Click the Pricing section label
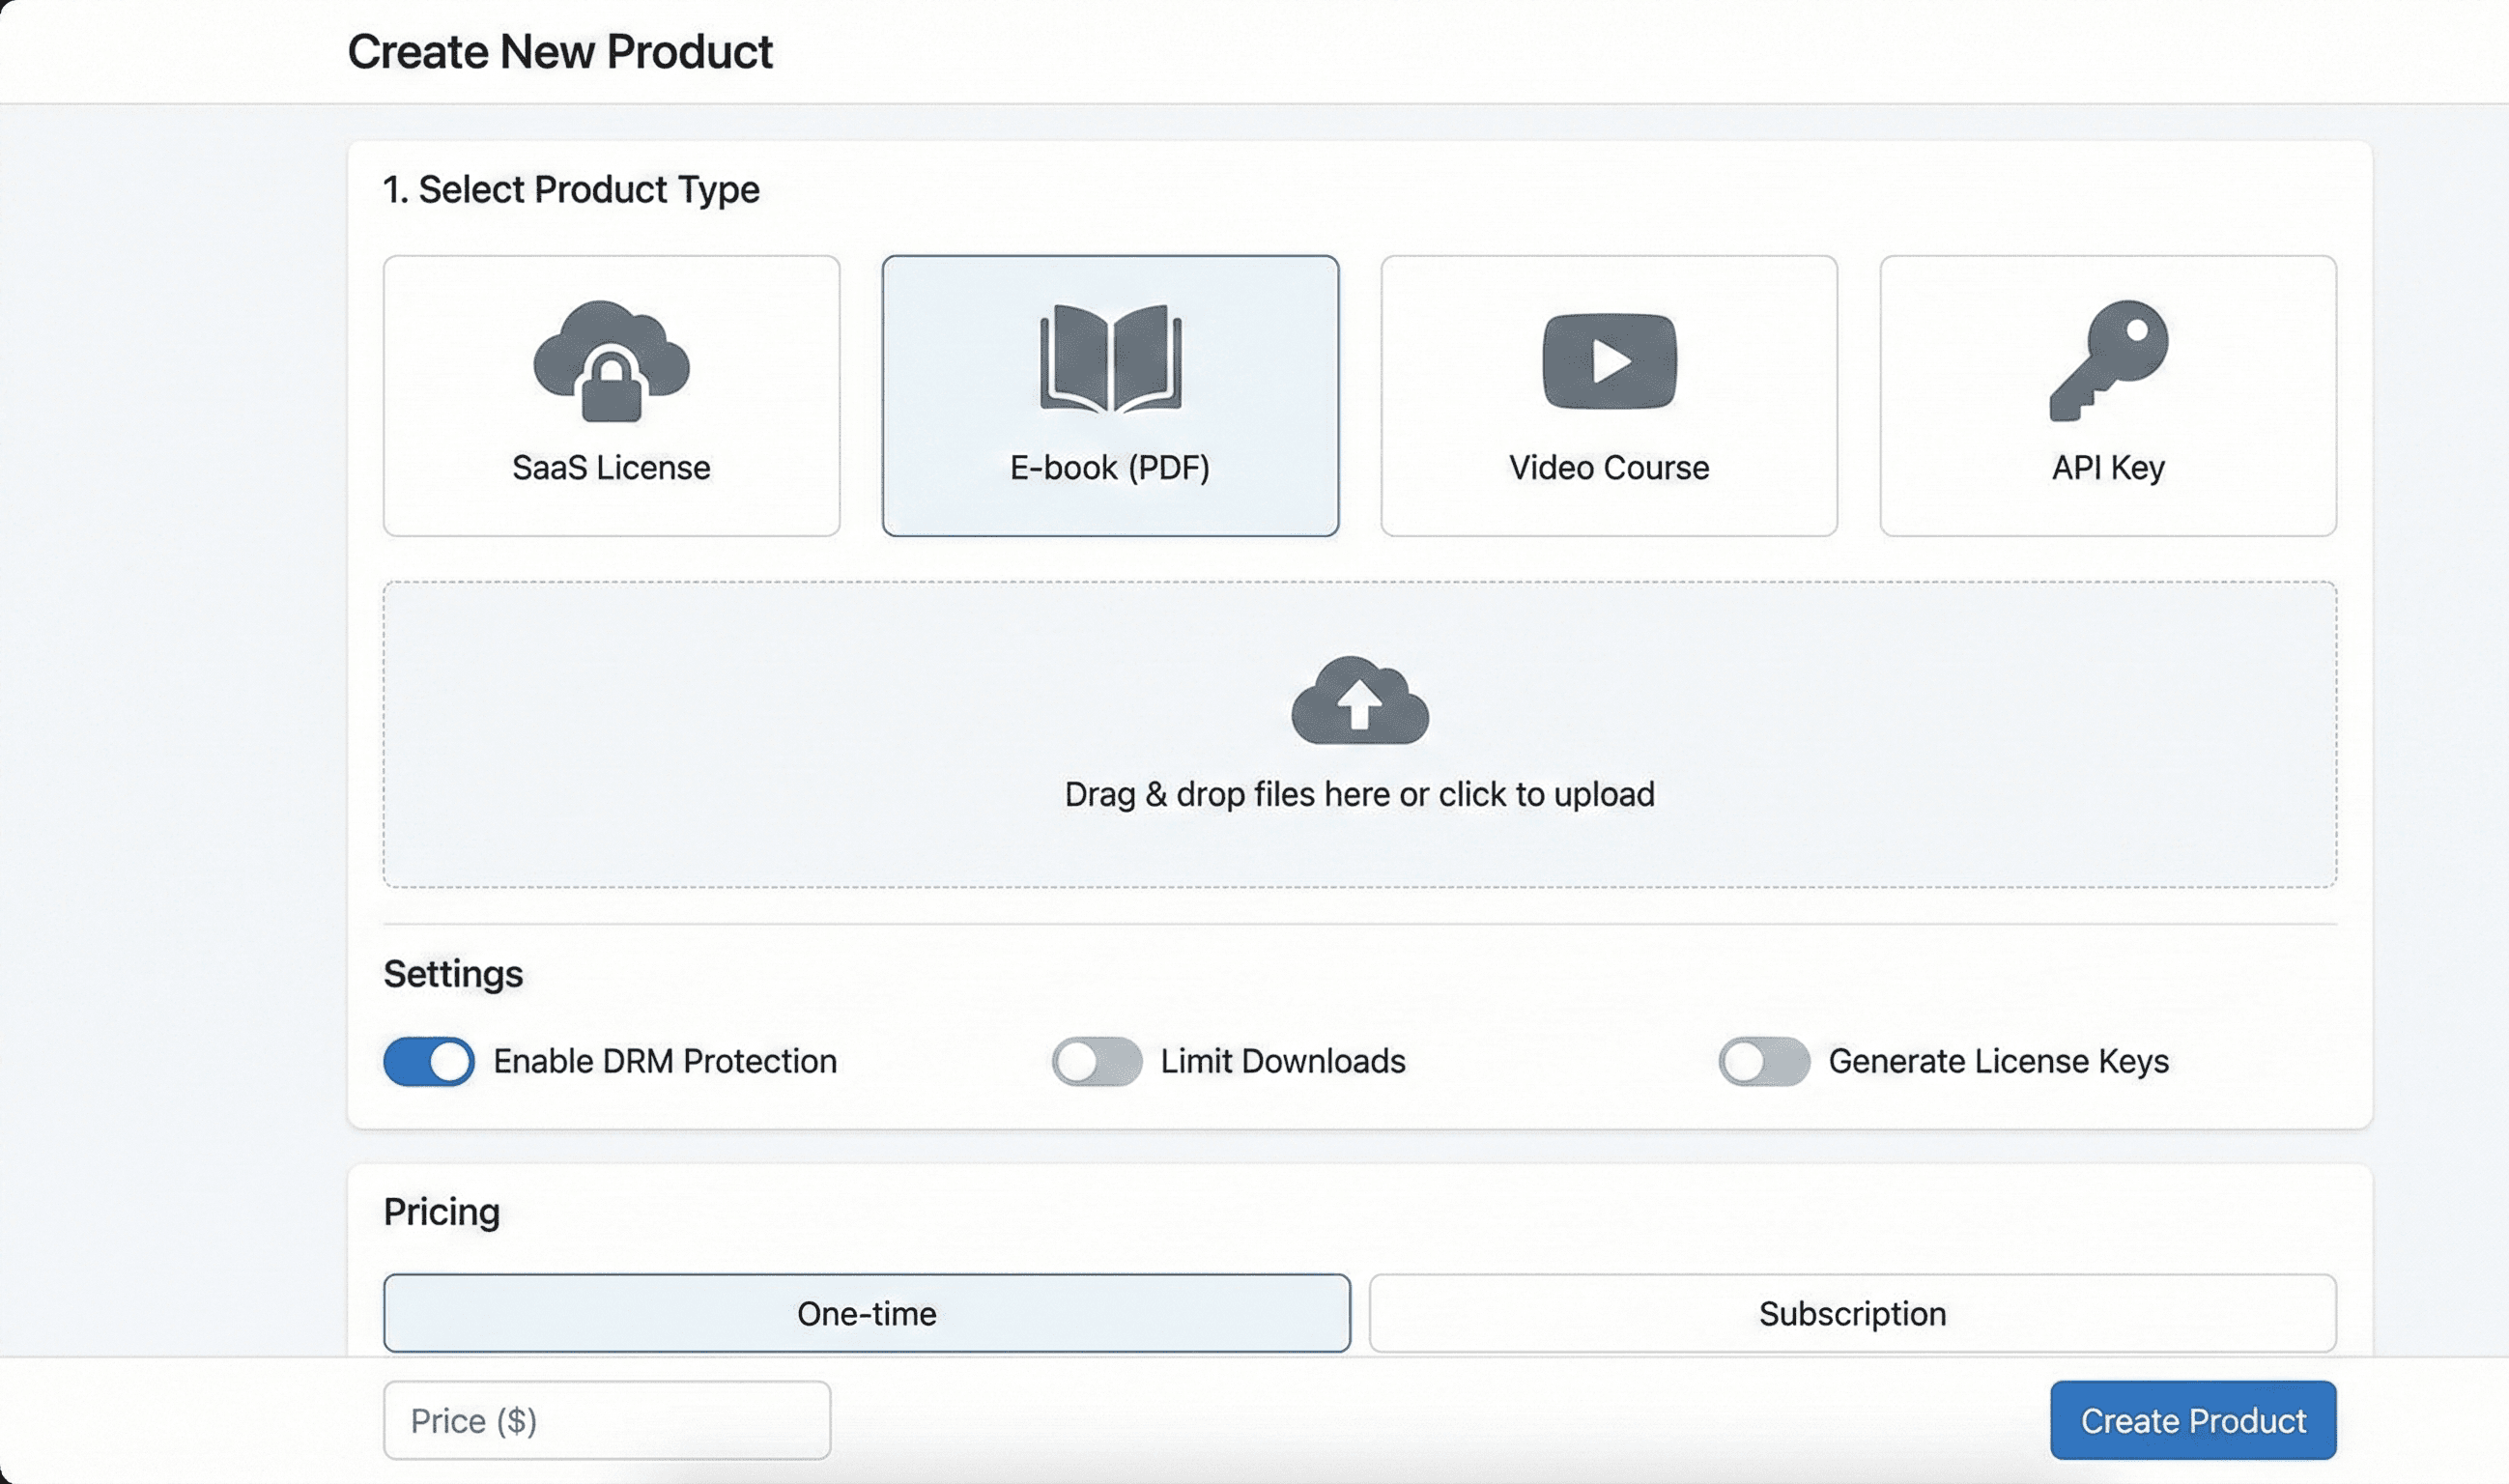This screenshot has width=2509, height=1484. 441,1210
